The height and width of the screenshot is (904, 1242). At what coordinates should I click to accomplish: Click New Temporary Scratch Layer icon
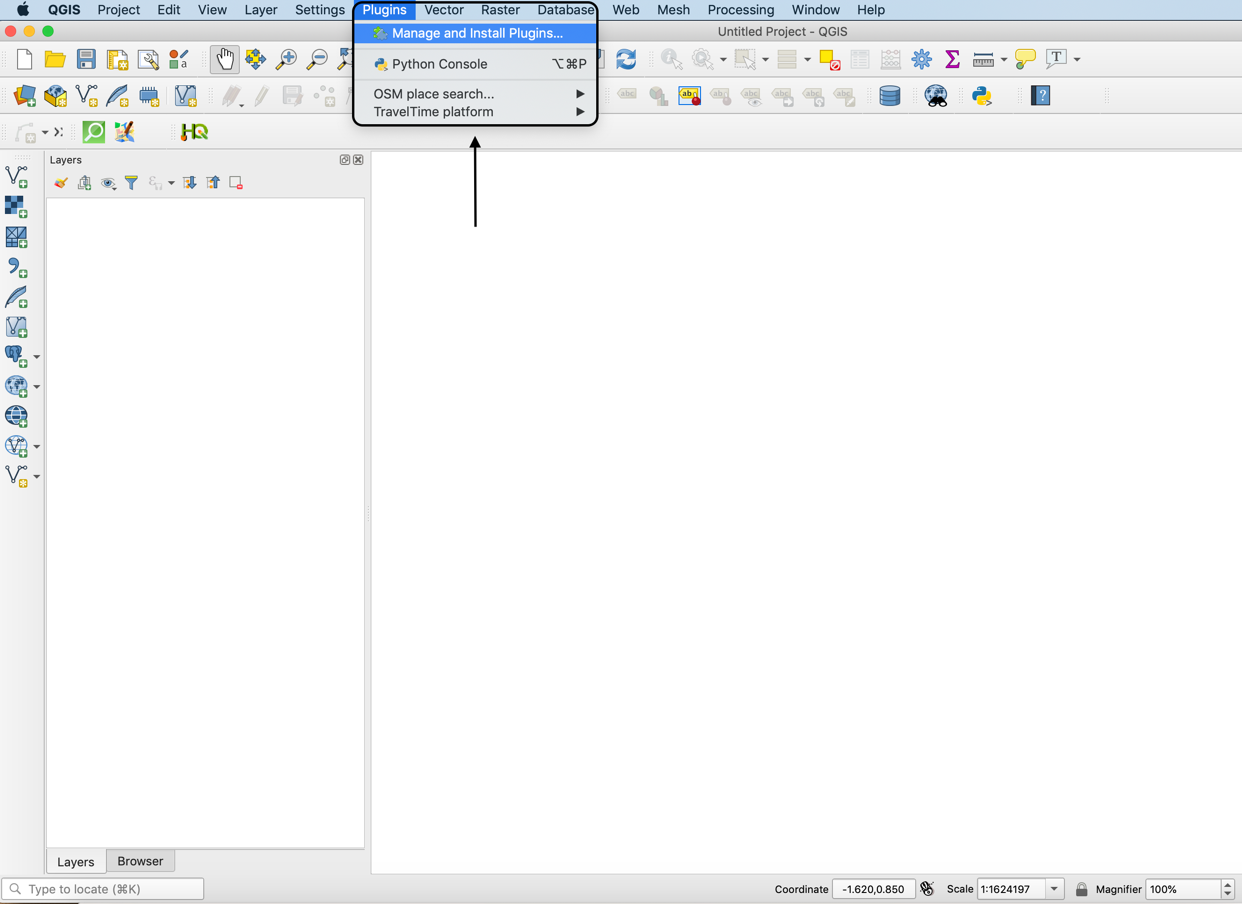[149, 96]
